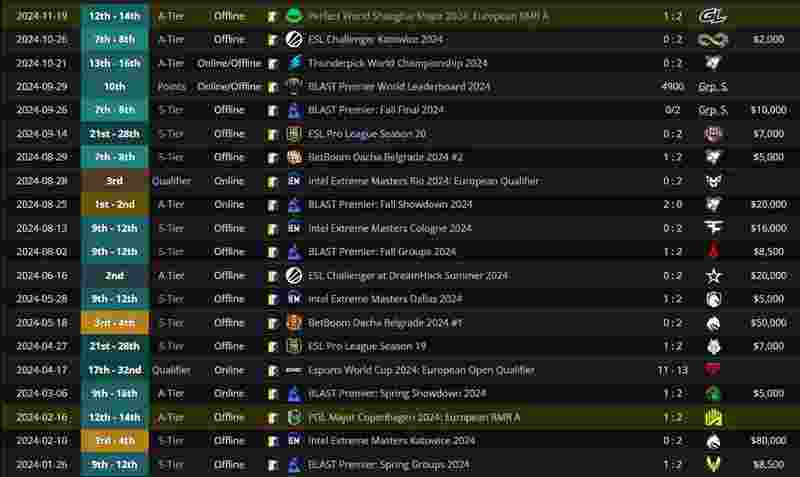Click the ESL Pro League Season 20 icon
The width and height of the screenshot is (800, 477).
pos(294,134)
